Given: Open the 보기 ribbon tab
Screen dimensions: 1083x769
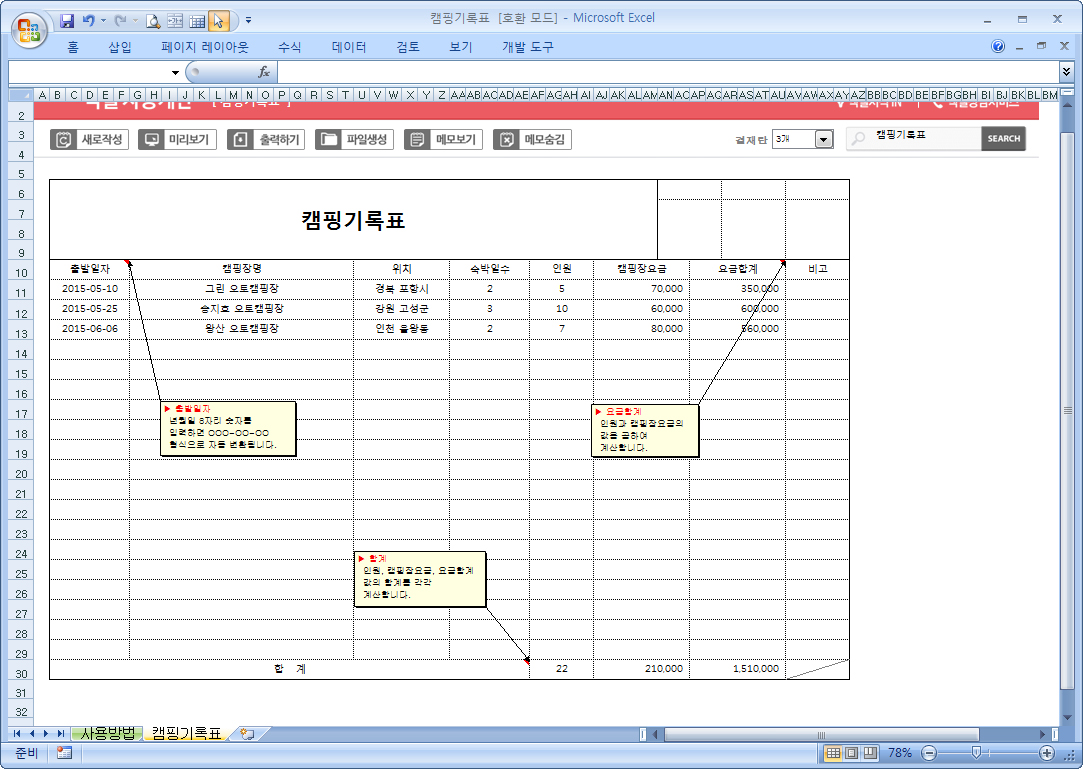Looking at the screenshot, I should point(461,47).
